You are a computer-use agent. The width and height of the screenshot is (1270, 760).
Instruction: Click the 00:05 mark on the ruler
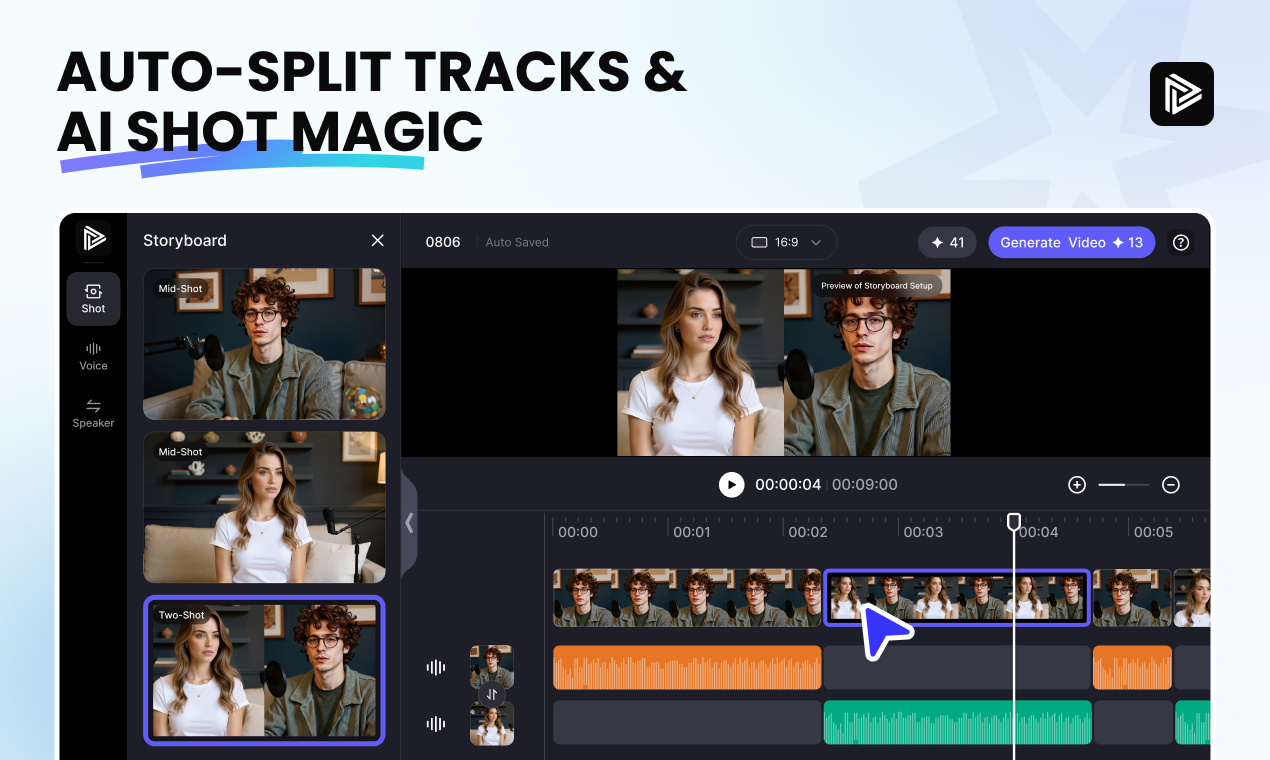coord(1153,532)
